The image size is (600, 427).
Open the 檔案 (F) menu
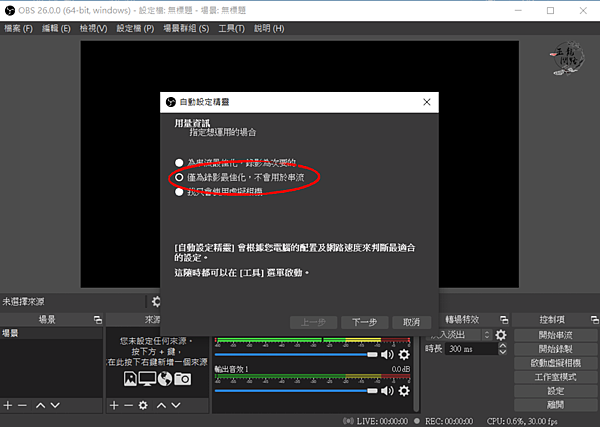point(18,28)
